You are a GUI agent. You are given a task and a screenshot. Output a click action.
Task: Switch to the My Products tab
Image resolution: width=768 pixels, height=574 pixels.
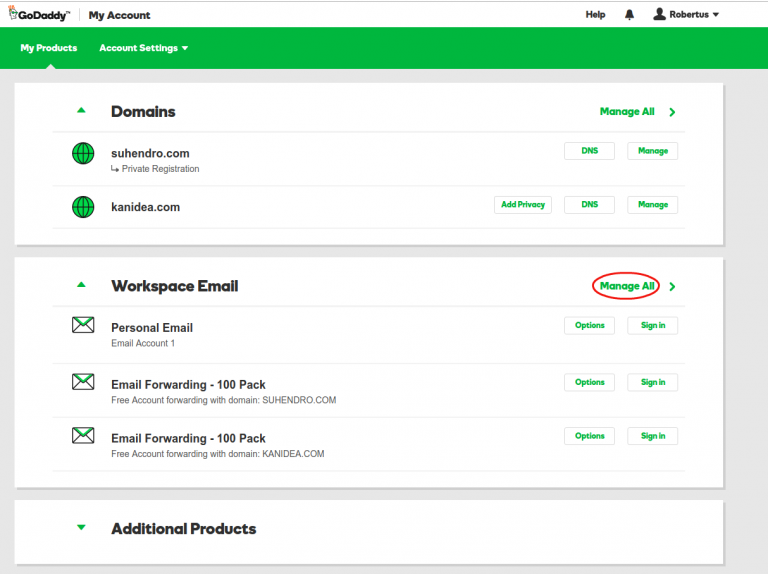[49, 48]
